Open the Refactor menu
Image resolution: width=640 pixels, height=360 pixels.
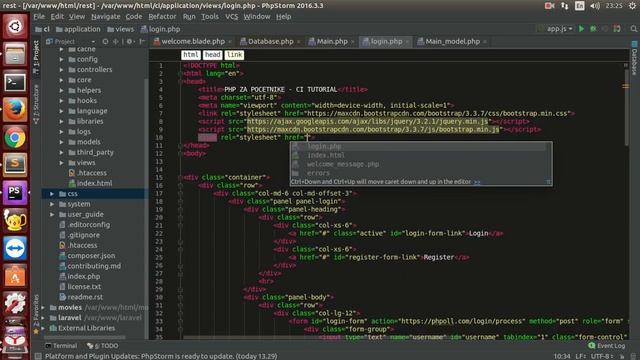(162, 17)
